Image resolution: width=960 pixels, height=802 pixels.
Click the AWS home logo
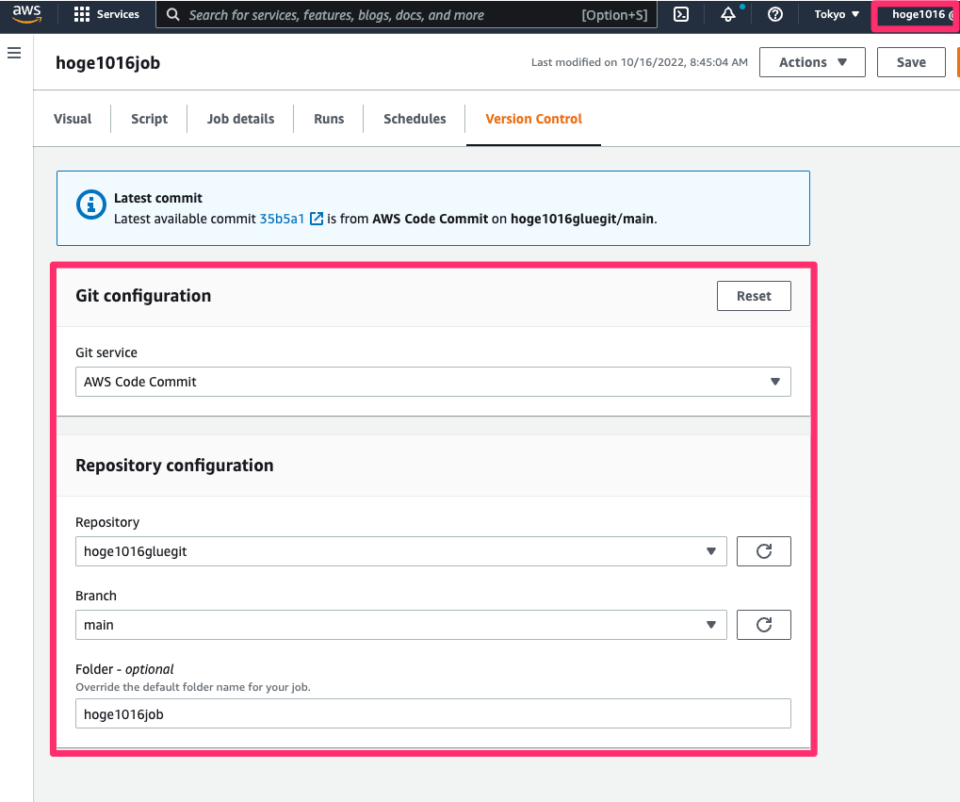(x=26, y=14)
